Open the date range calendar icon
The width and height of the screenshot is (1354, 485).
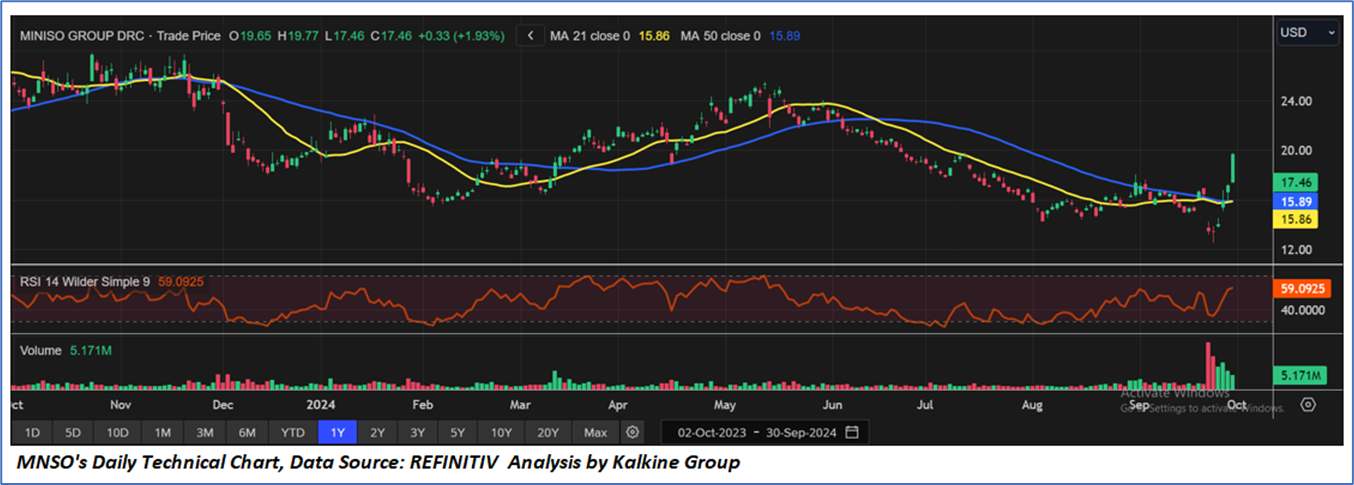pos(852,432)
